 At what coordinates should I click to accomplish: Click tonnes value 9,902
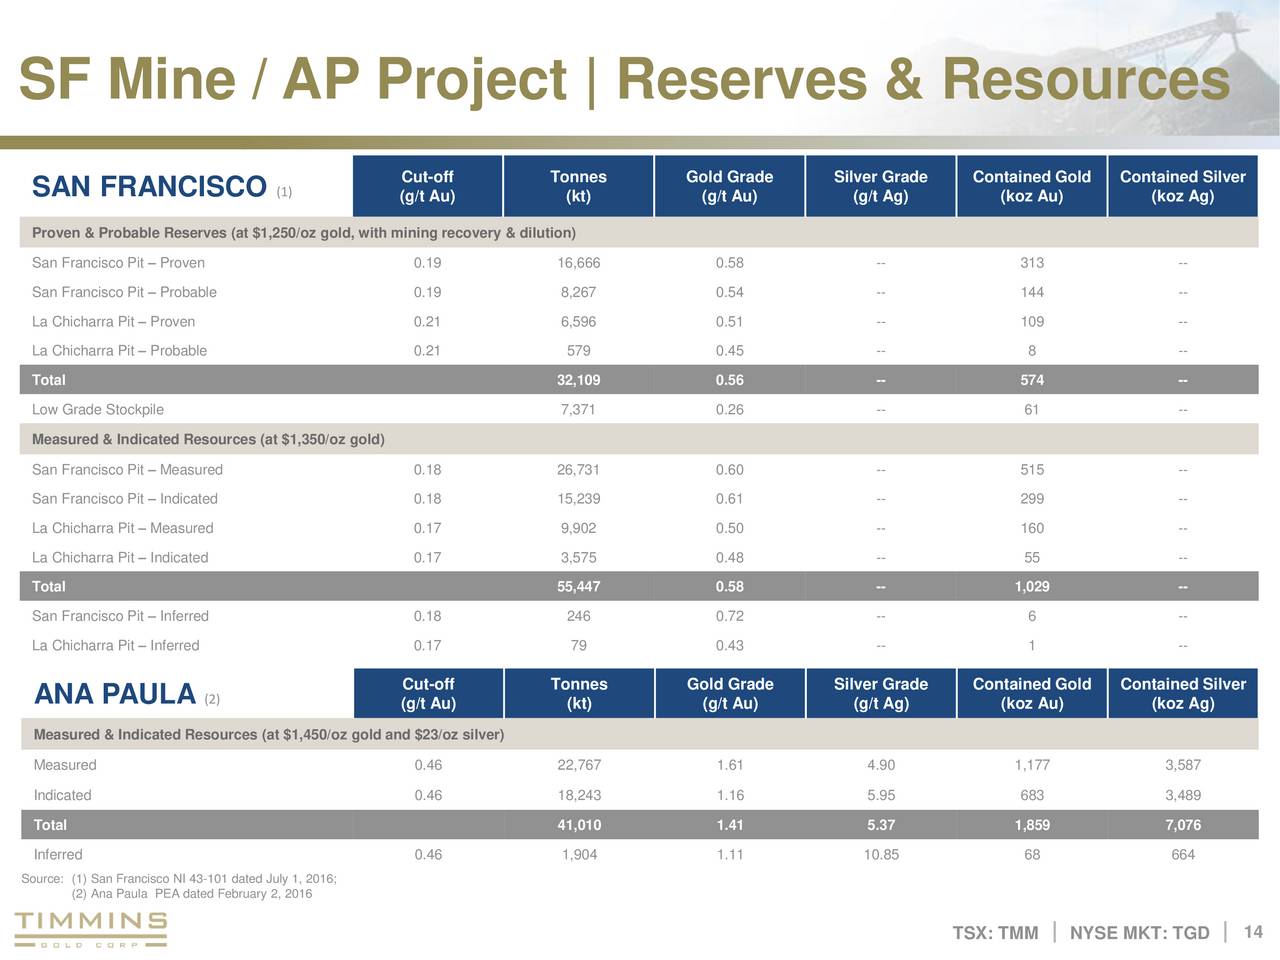(578, 528)
